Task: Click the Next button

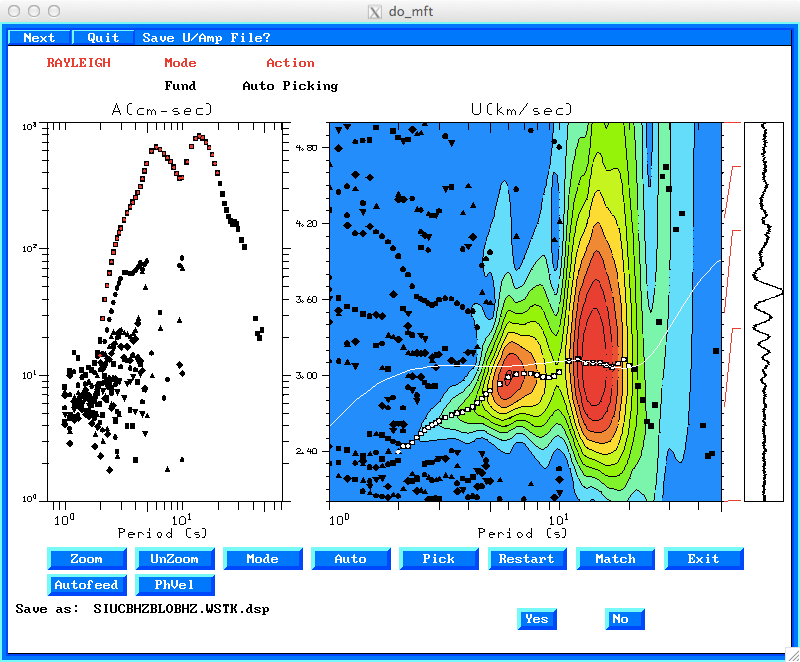Action: pyautogui.click(x=39, y=38)
